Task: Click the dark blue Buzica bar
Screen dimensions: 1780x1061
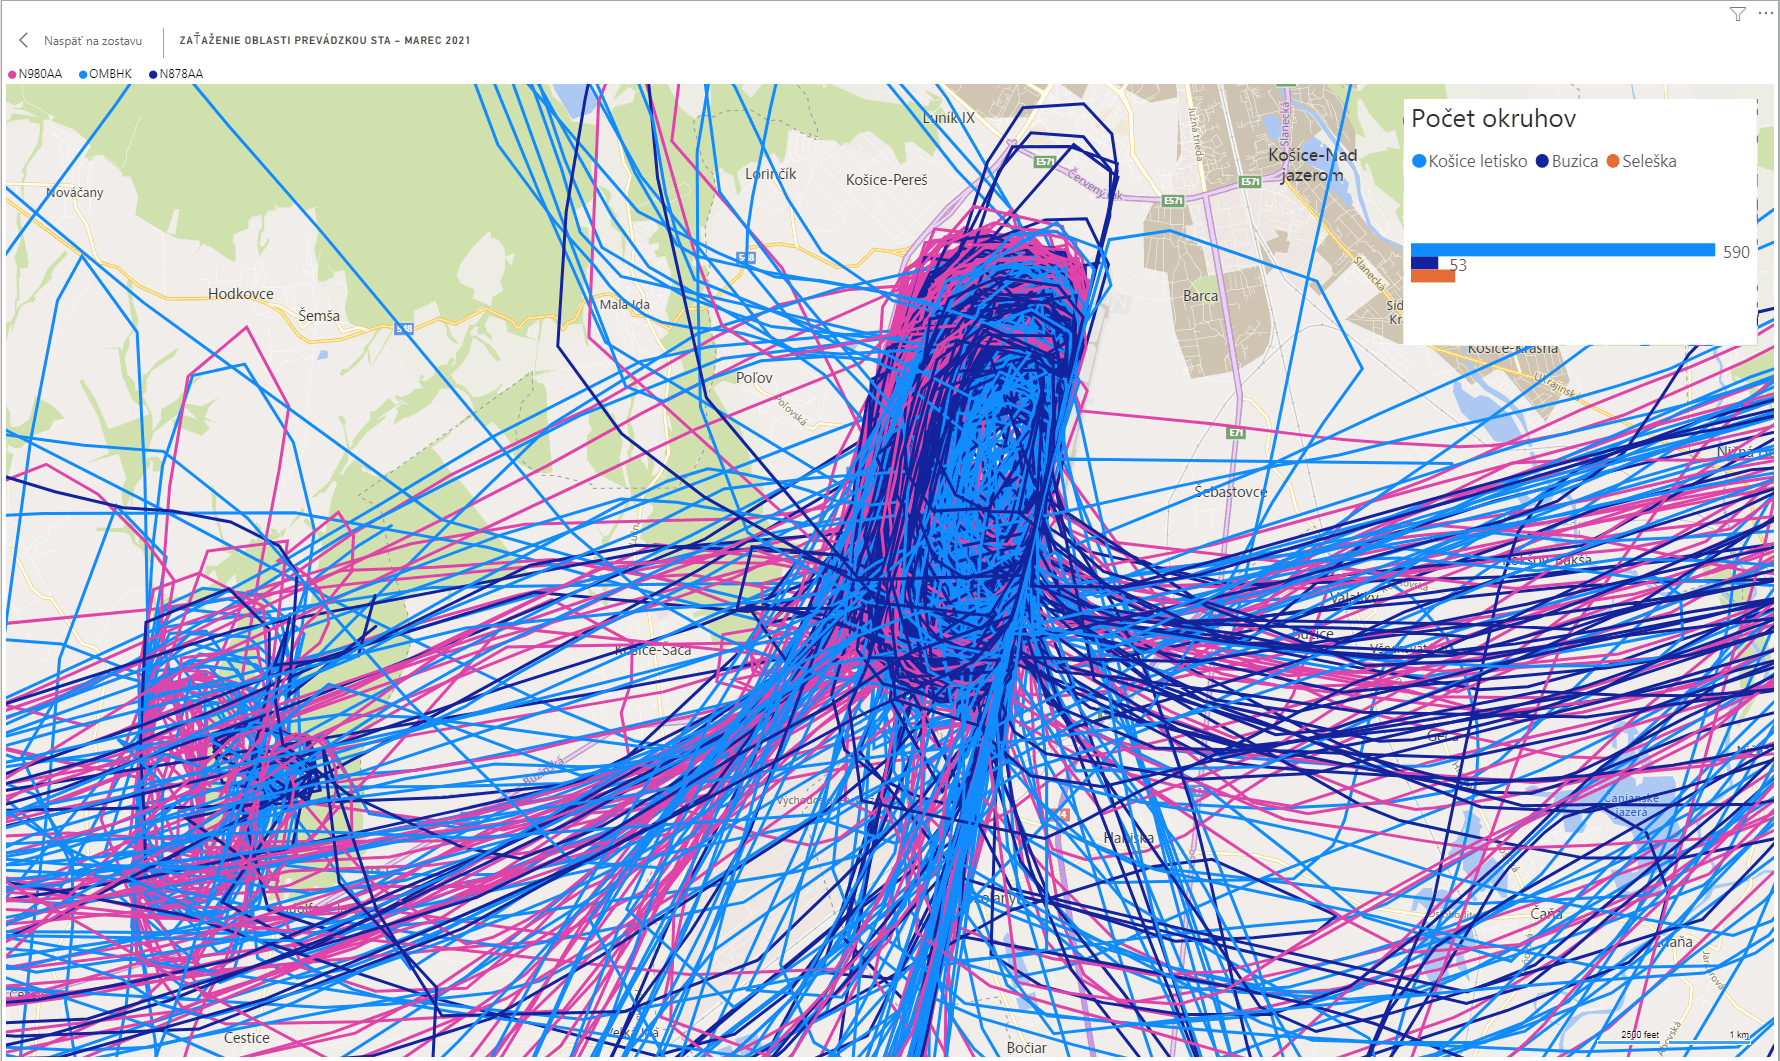Action: pos(1424,263)
